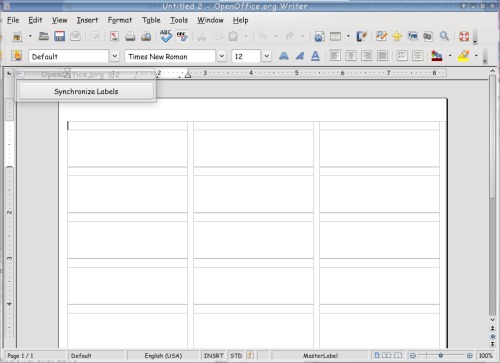The width and height of the screenshot is (500, 363).
Task: Click the Hyperlink icon
Action: coord(319,36)
